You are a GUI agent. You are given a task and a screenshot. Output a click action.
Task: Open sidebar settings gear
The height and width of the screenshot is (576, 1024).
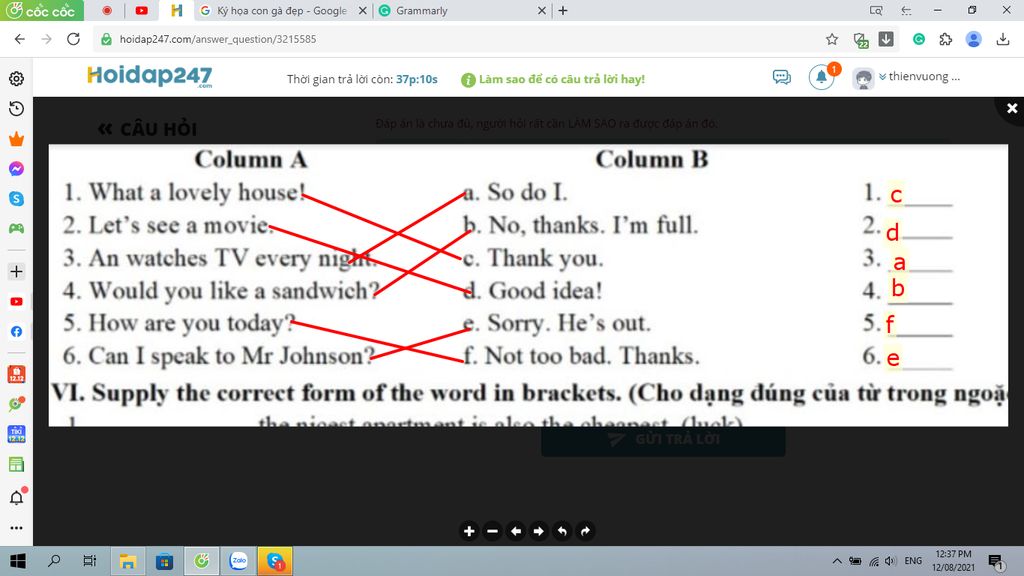[x=16, y=78]
